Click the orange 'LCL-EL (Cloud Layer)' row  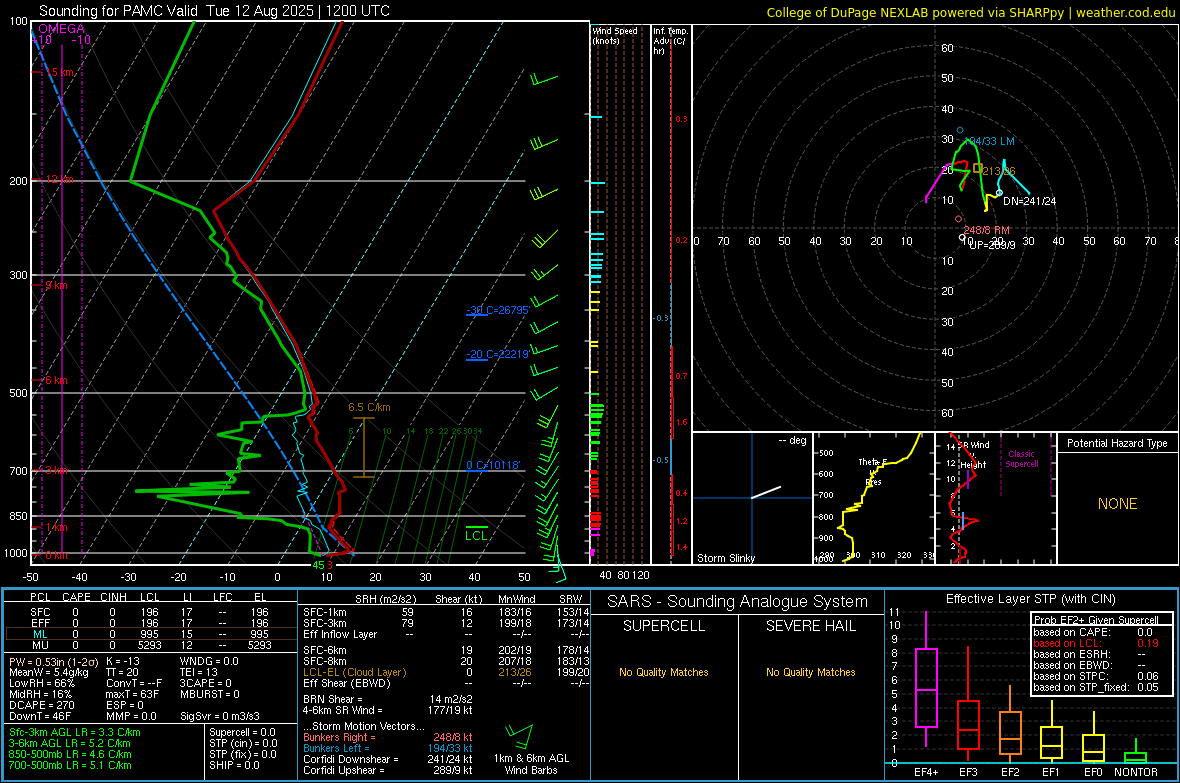[446, 672]
